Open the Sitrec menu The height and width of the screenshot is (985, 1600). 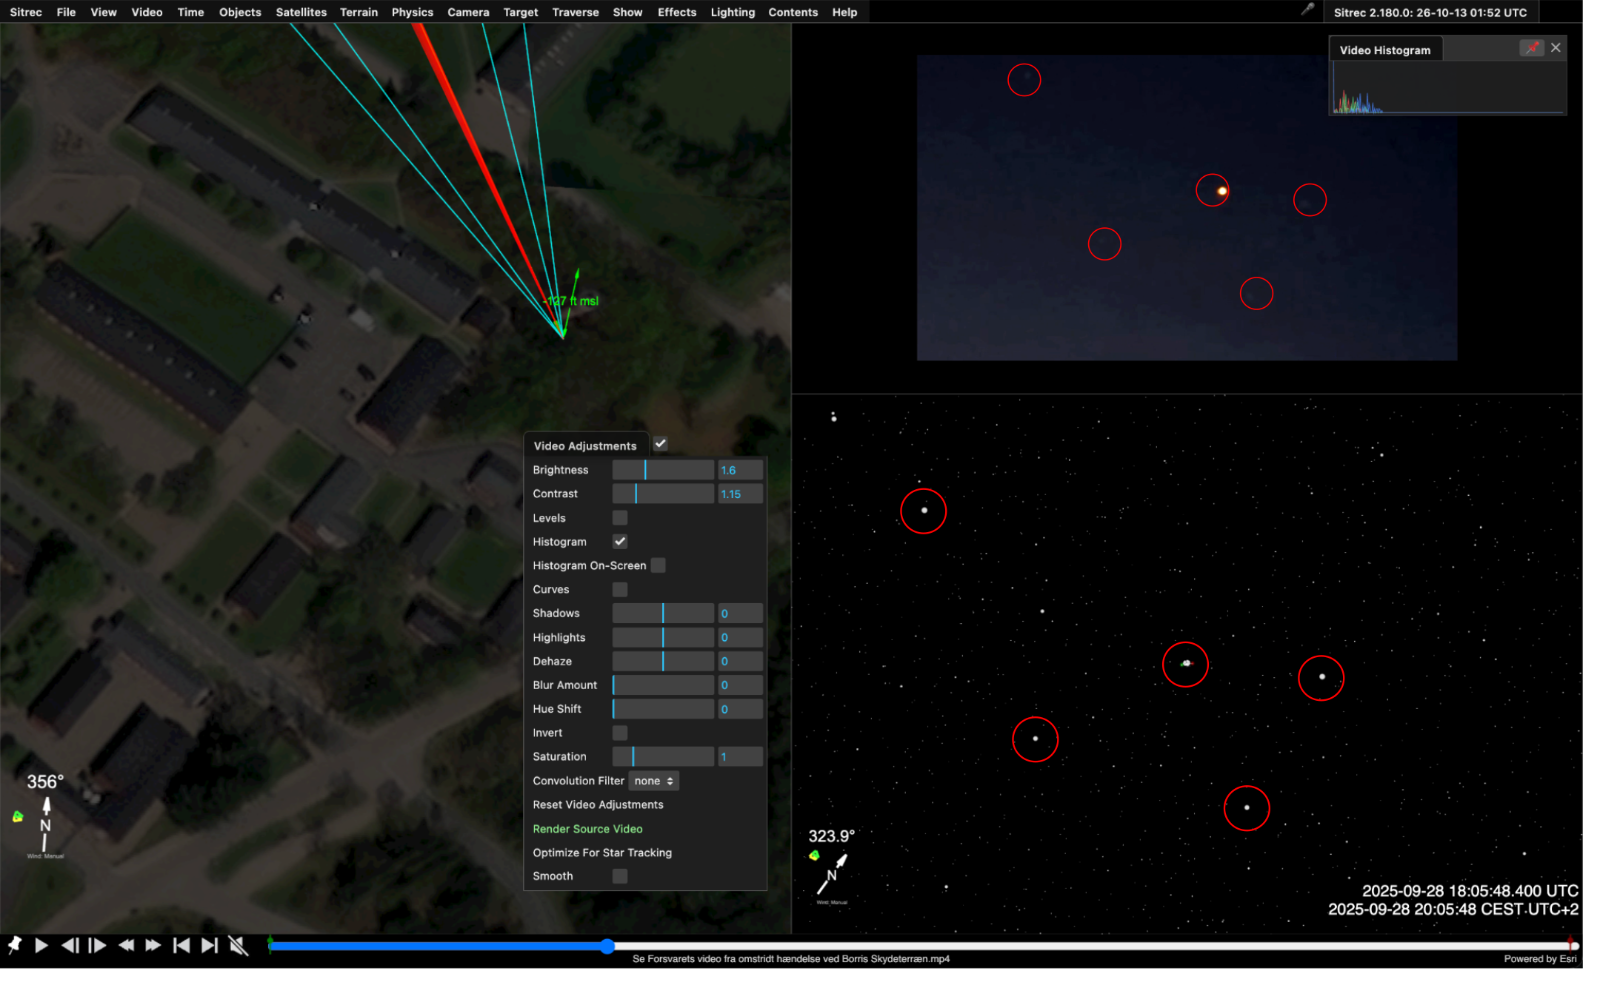(x=26, y=12)
